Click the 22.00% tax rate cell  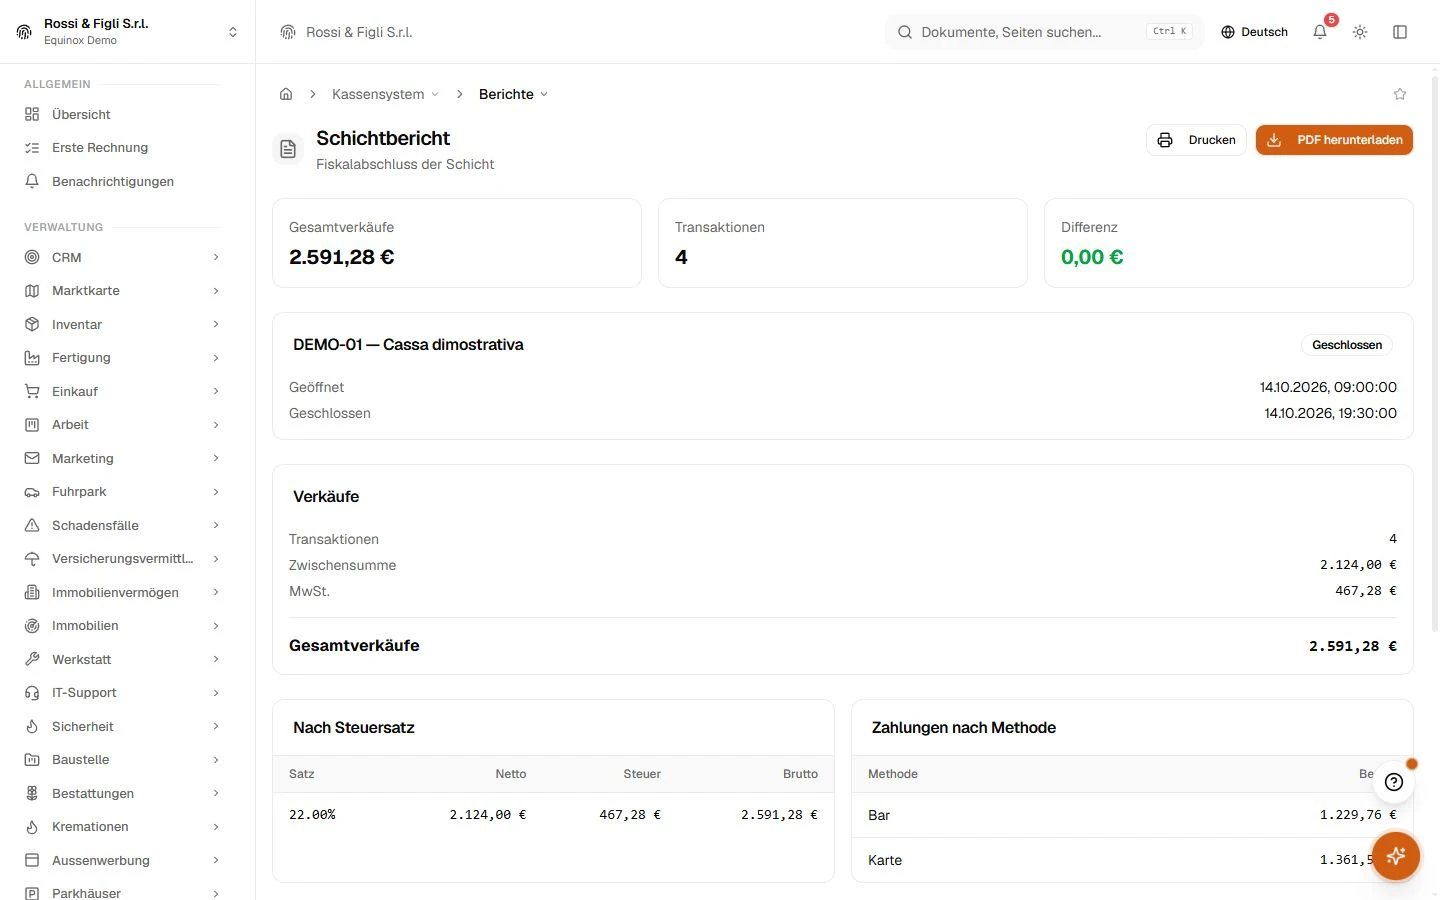click(312, 815)
